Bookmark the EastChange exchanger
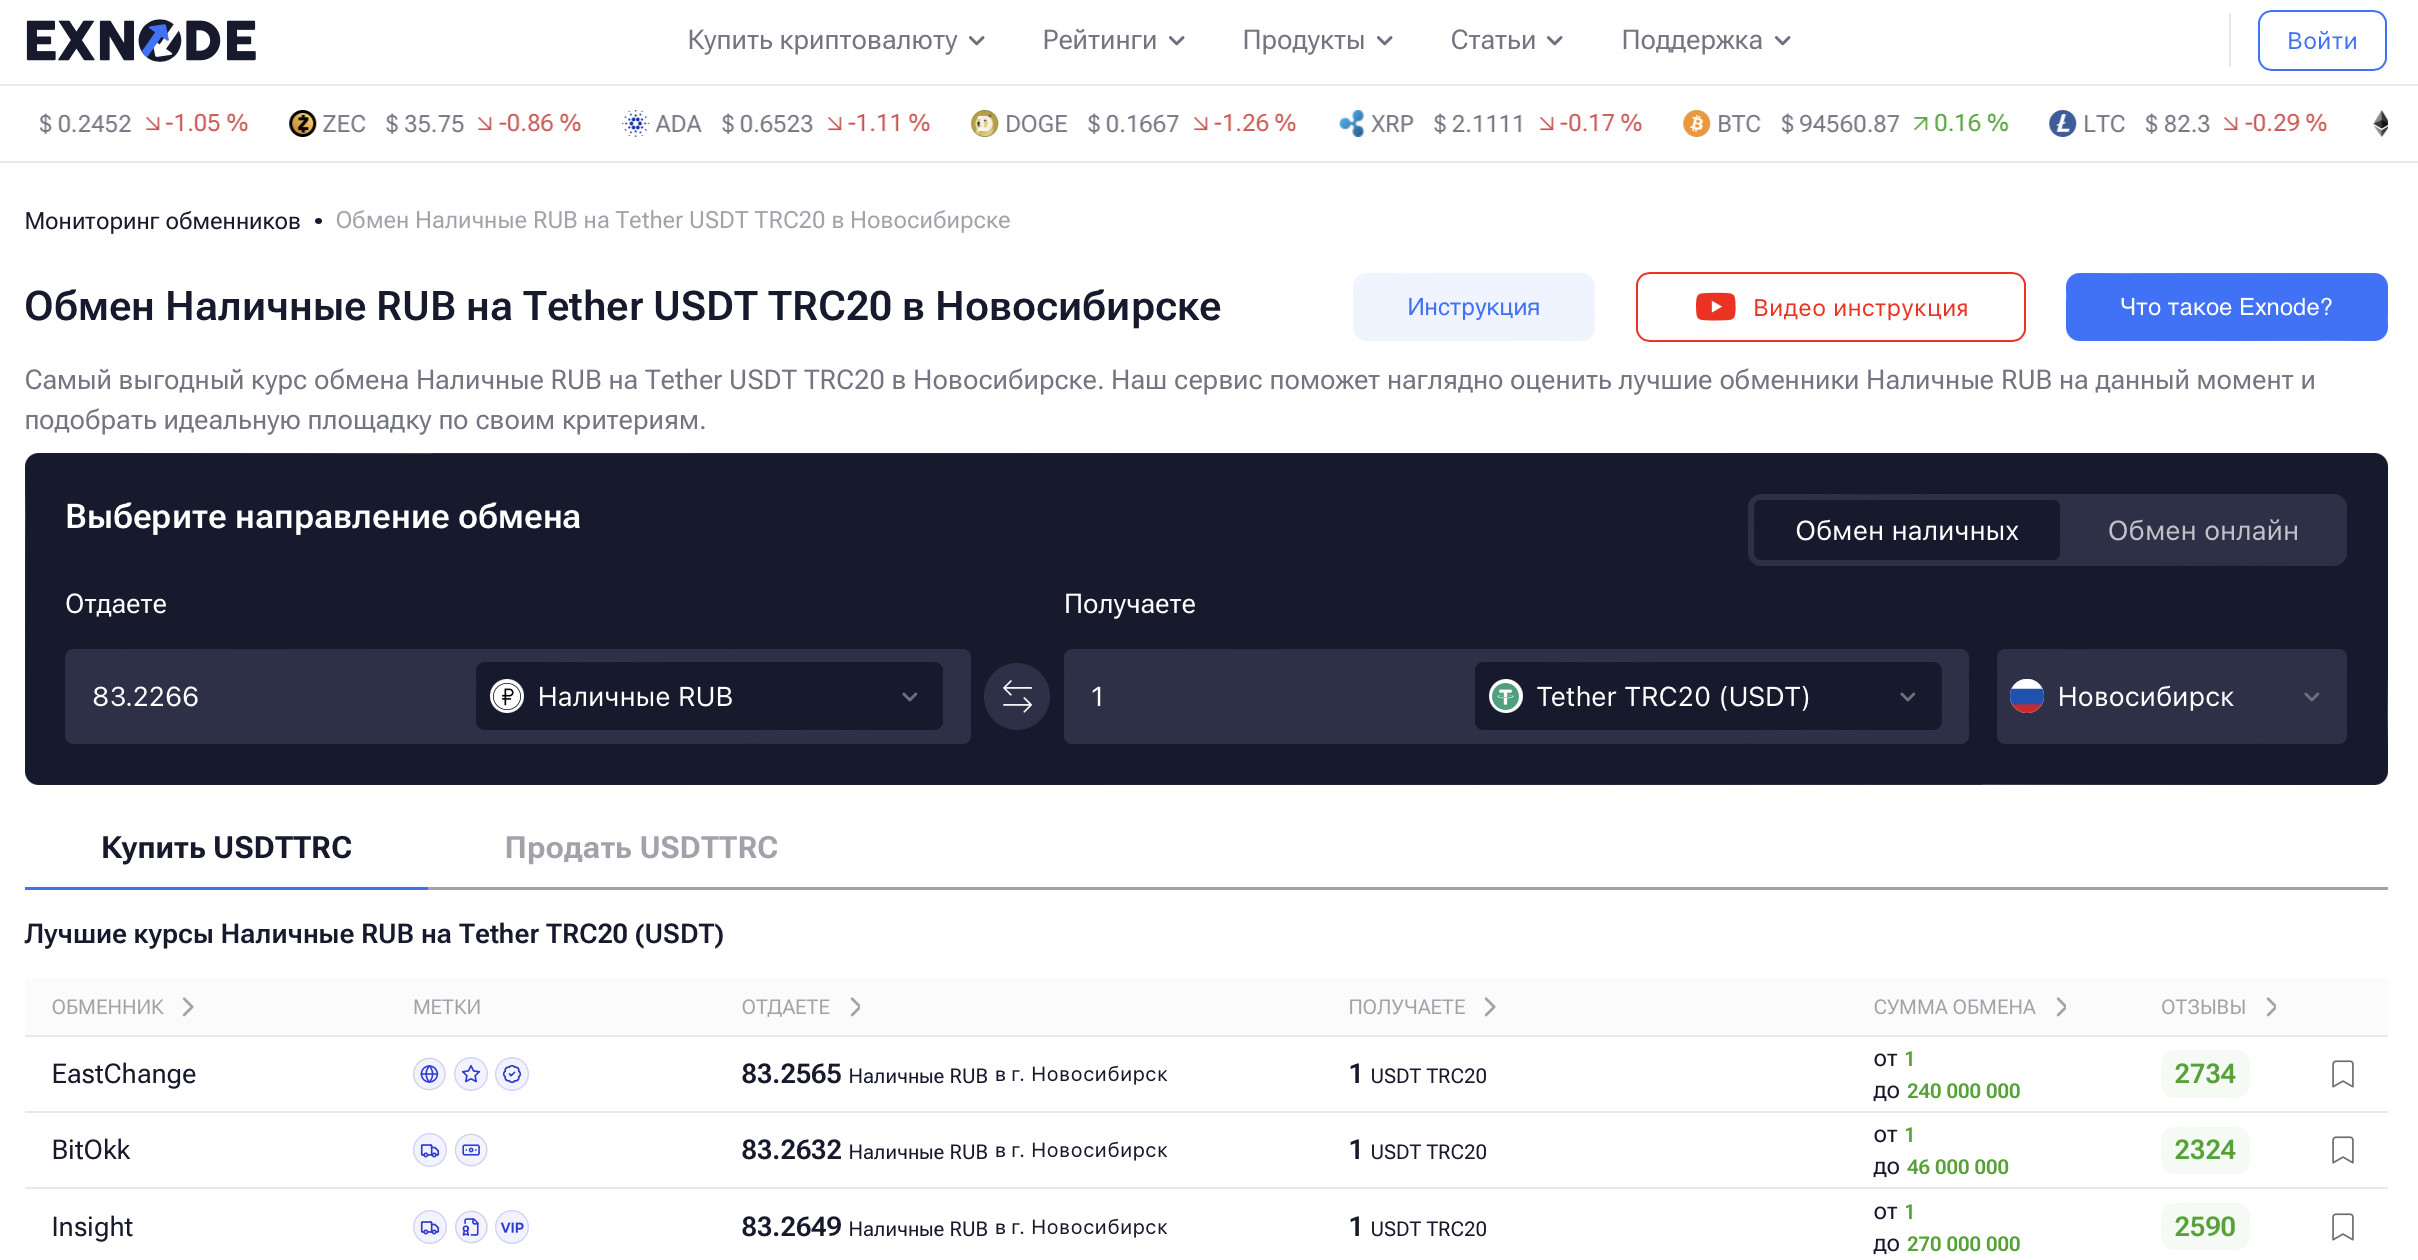 pos(2342,1074)
